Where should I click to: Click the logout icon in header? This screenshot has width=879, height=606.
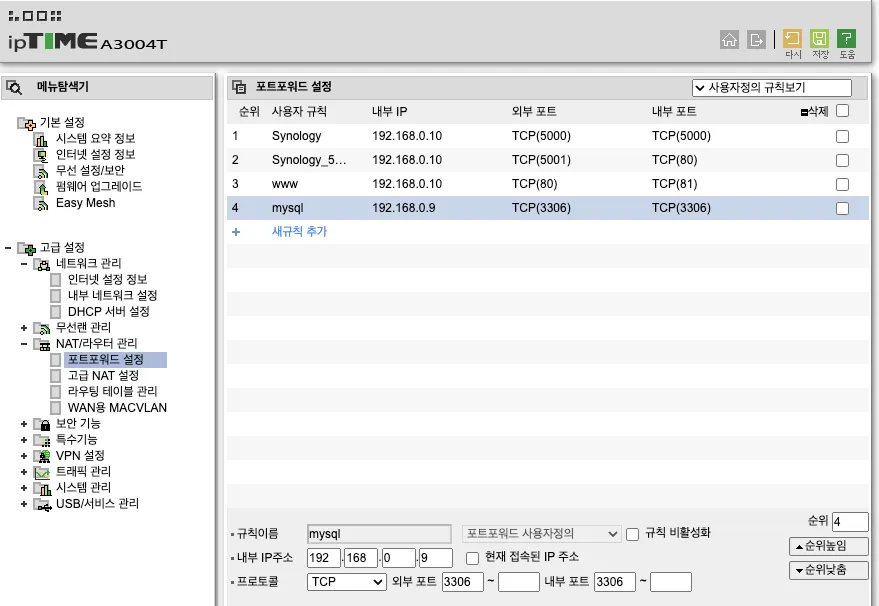pyautogui.click(x=757, y=39)
